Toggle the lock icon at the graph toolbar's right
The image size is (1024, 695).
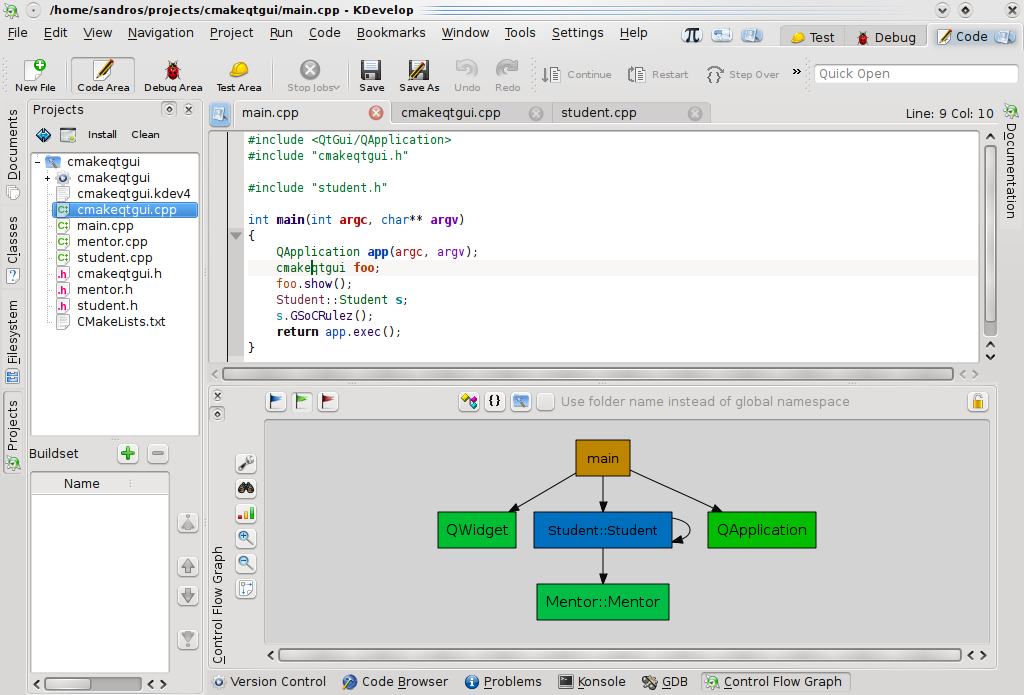(977, 401)
